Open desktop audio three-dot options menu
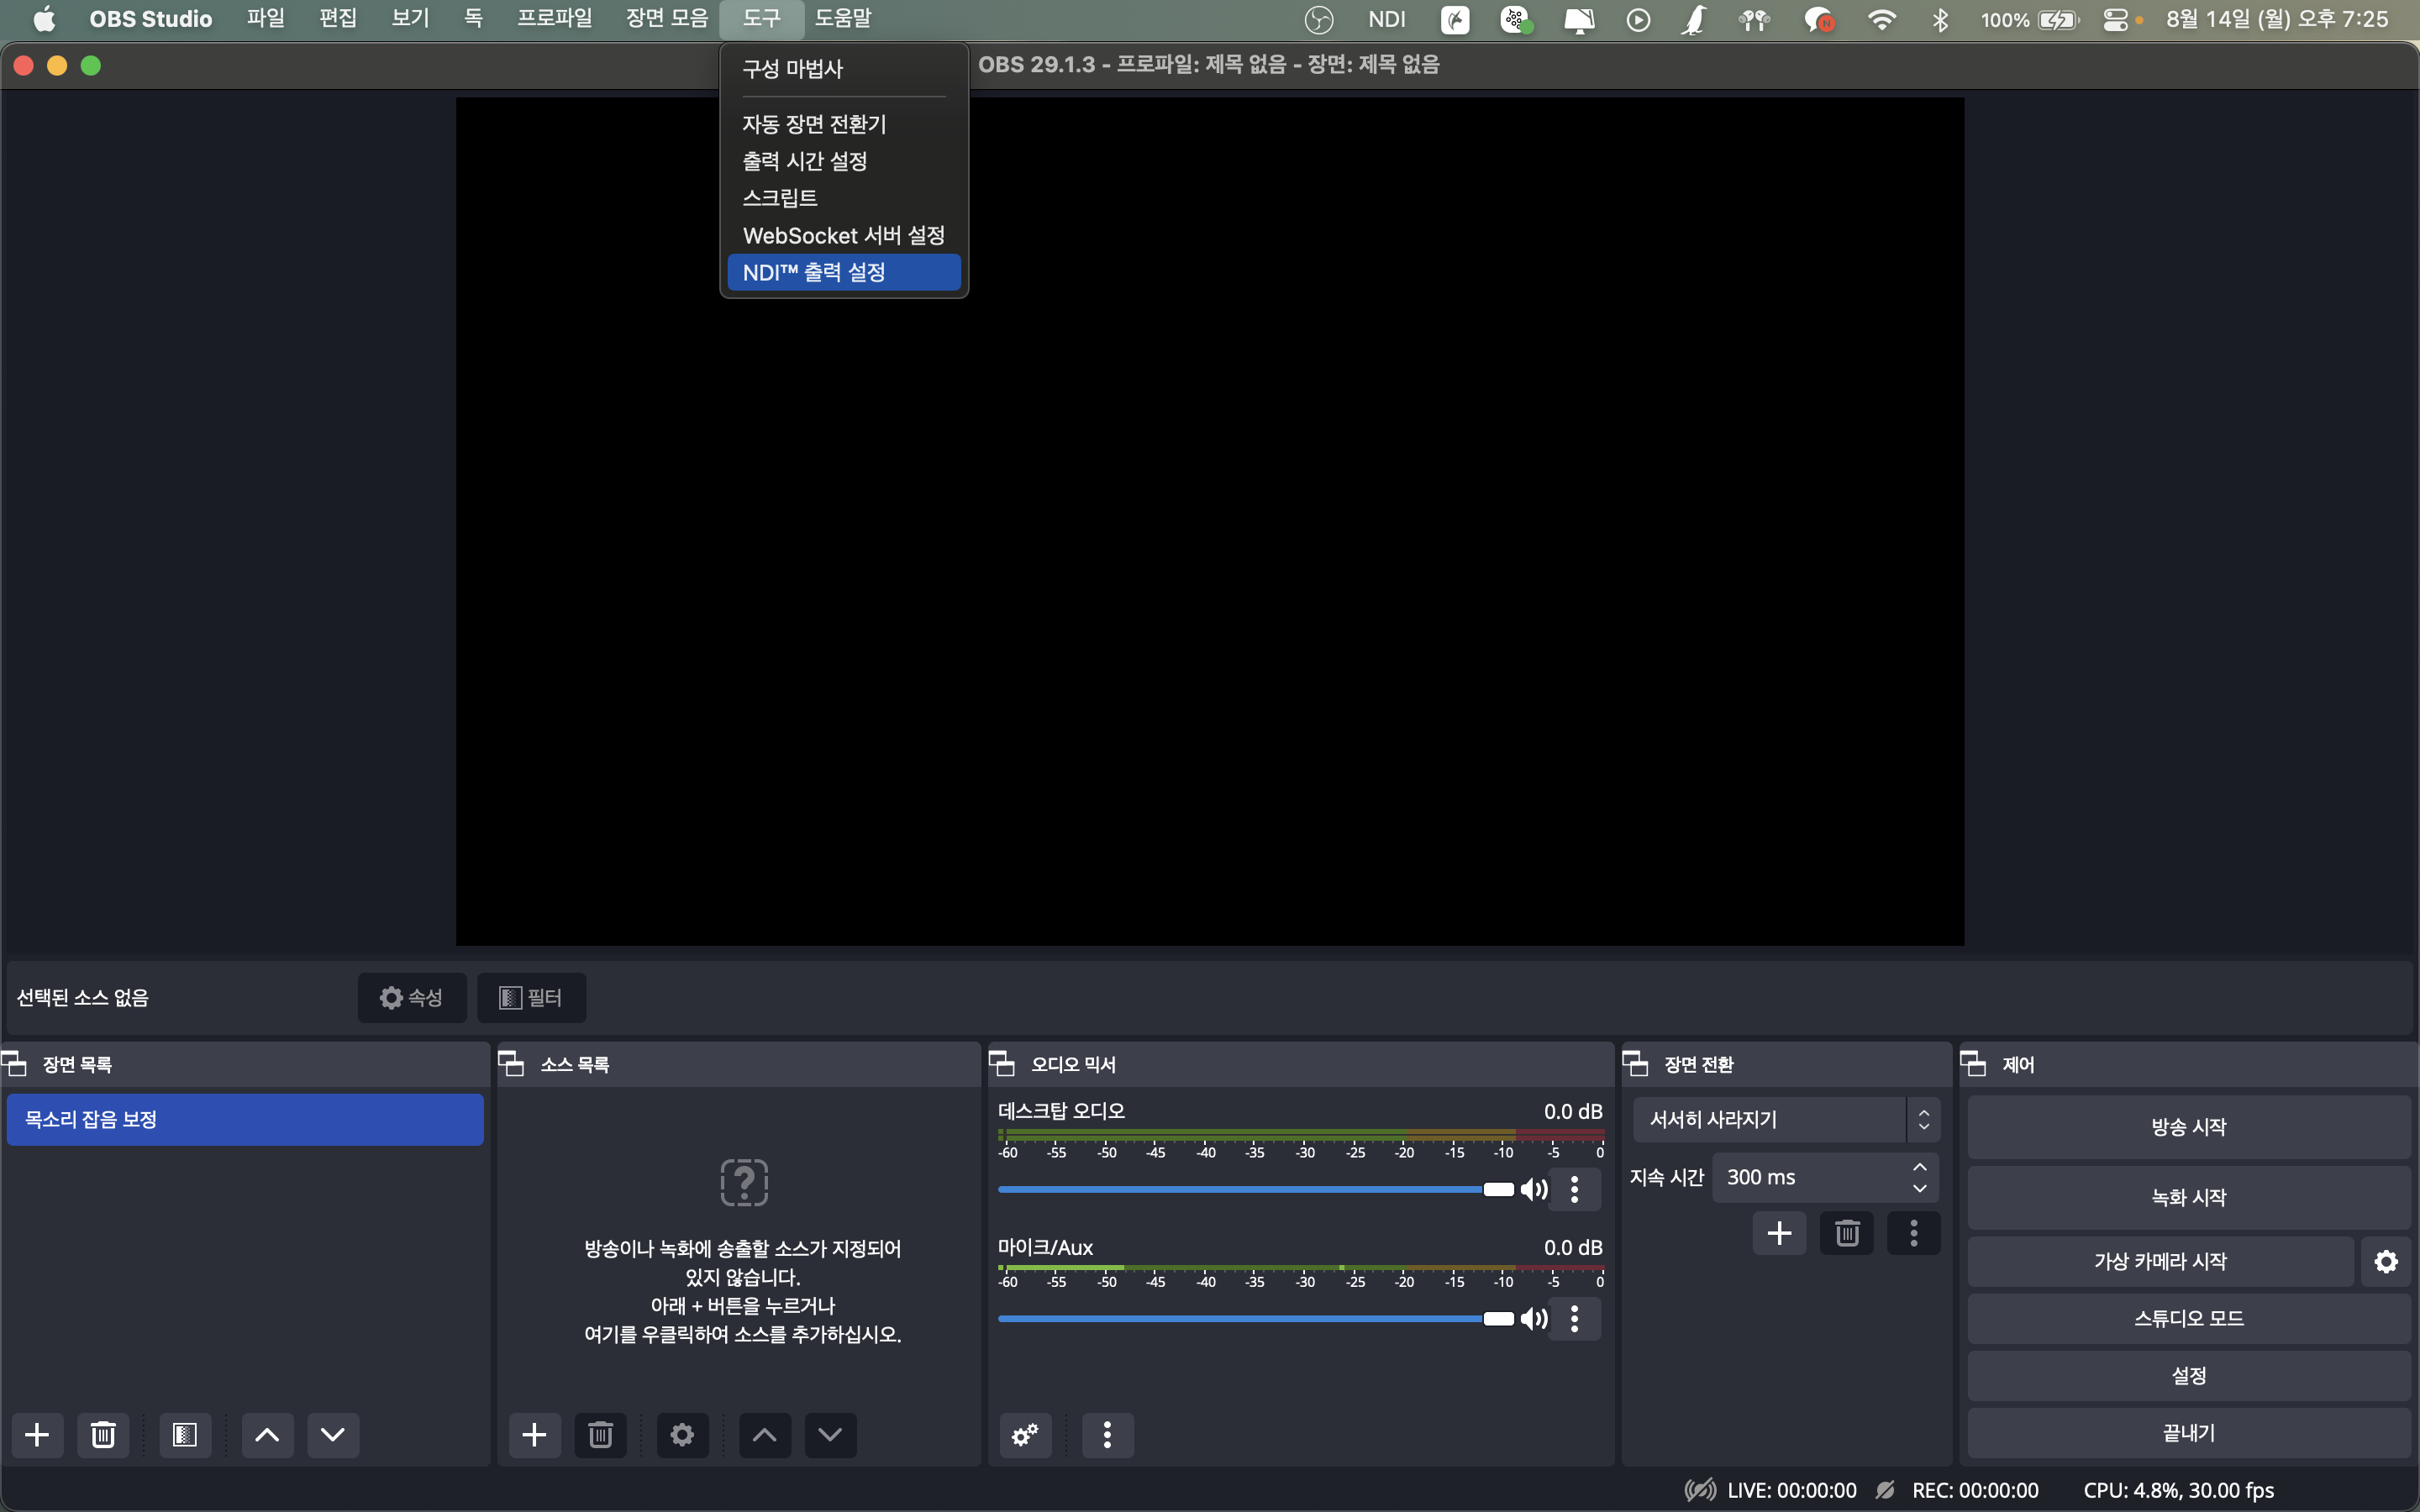Image resolution: width=2420 pixels, height=1512 pixels. [1574, 1189]
